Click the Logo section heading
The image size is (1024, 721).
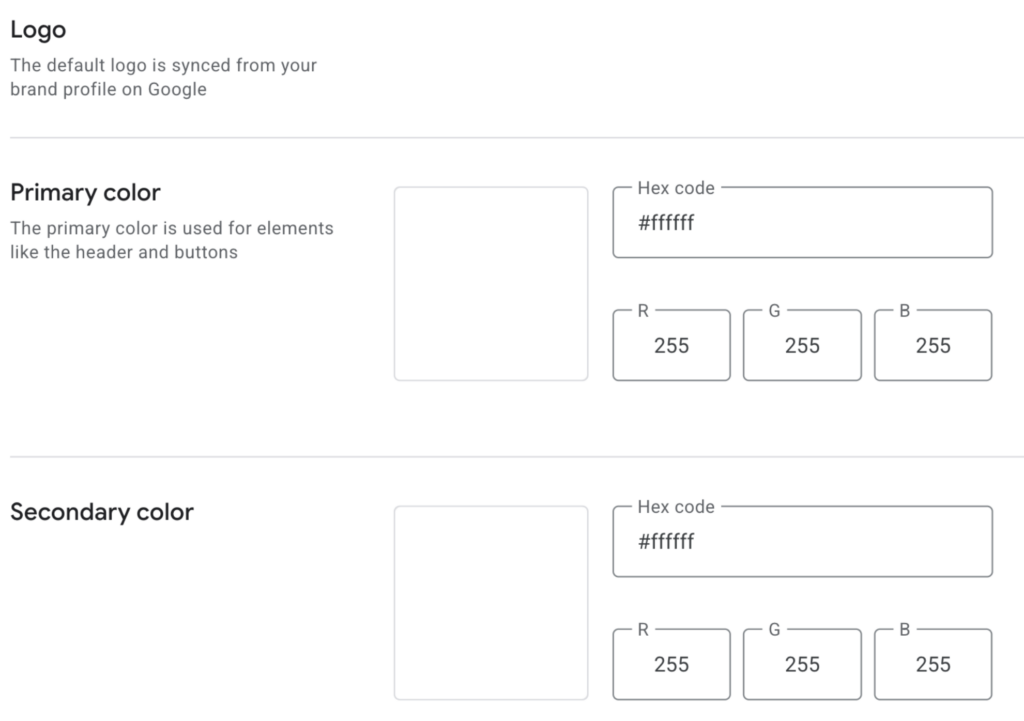(38, 30)
